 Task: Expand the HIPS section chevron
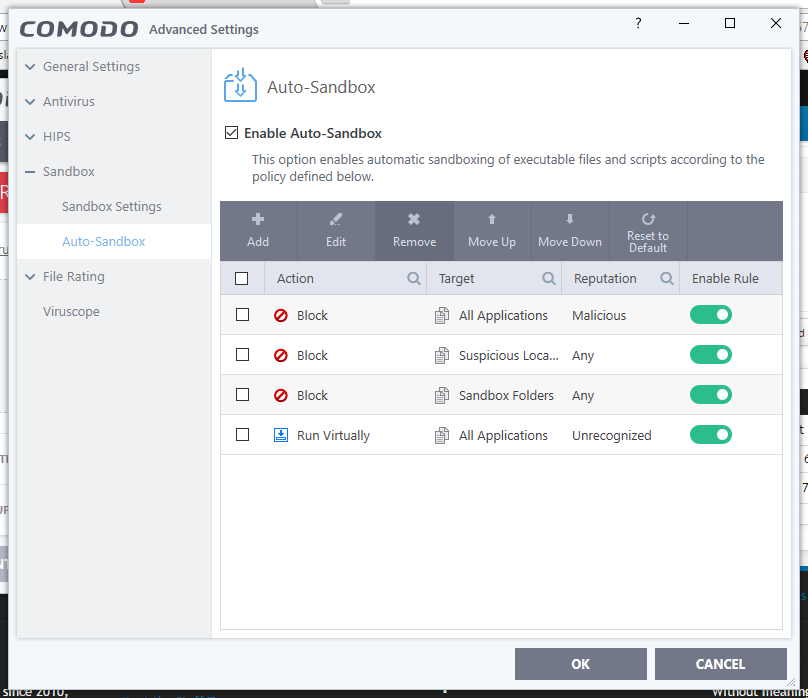point(30,137)
